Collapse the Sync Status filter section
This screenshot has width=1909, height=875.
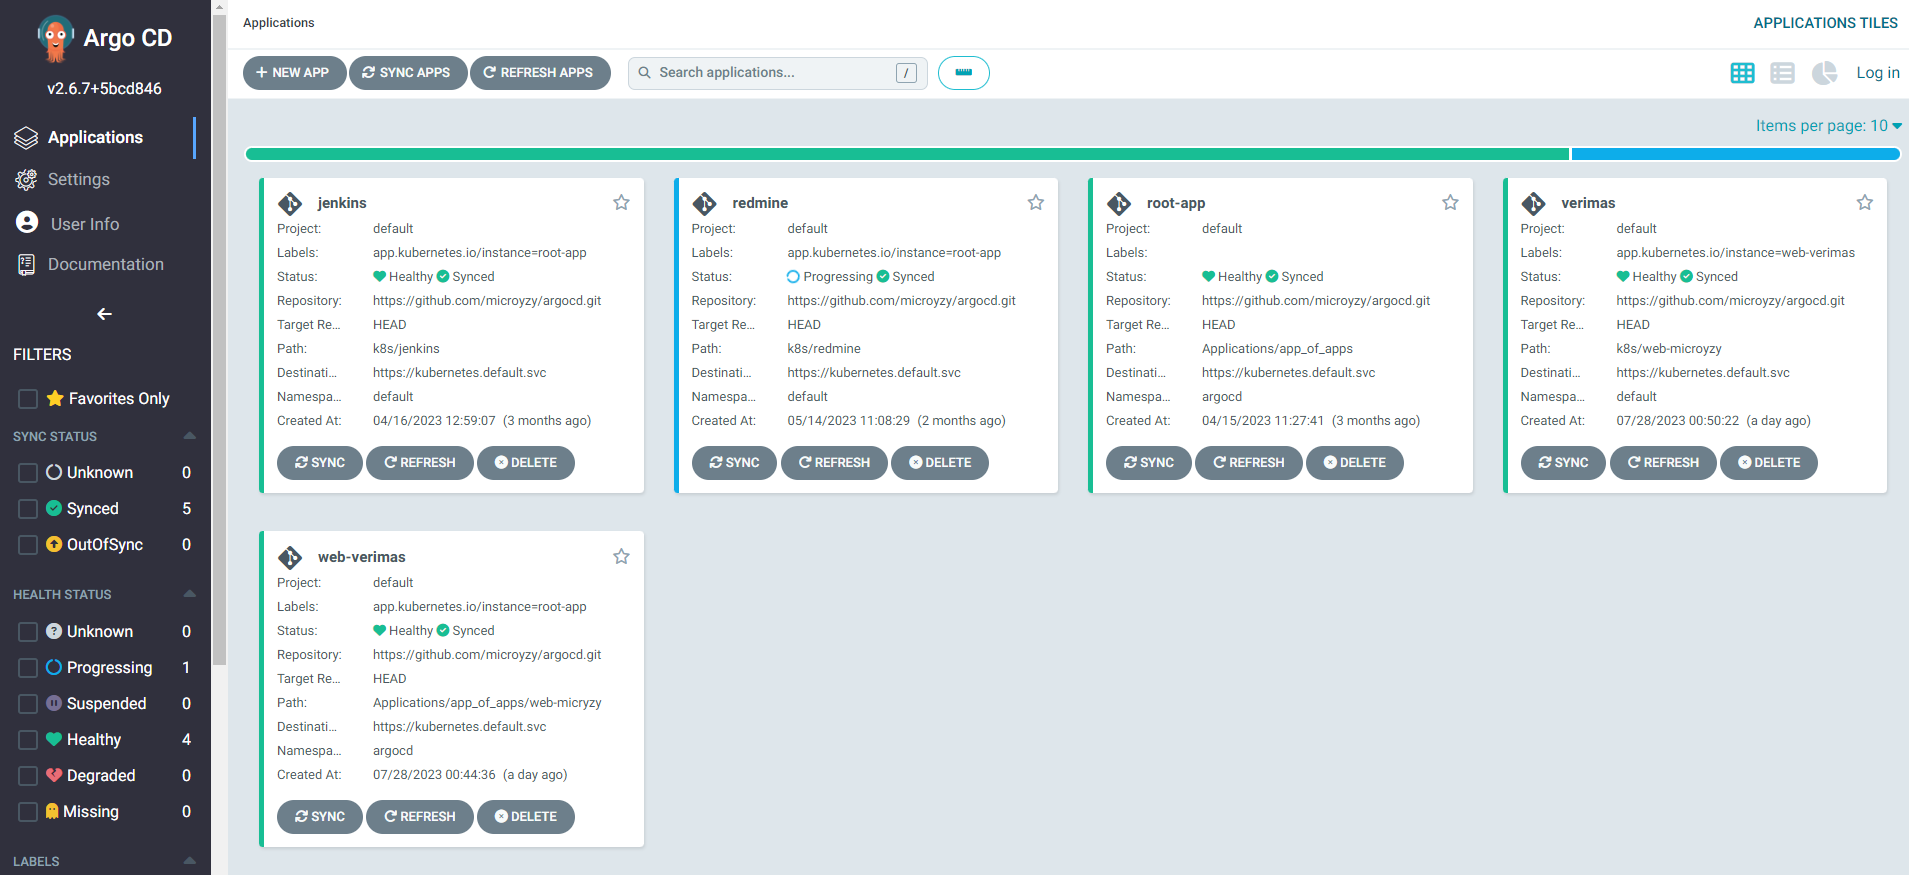(190, 436)
